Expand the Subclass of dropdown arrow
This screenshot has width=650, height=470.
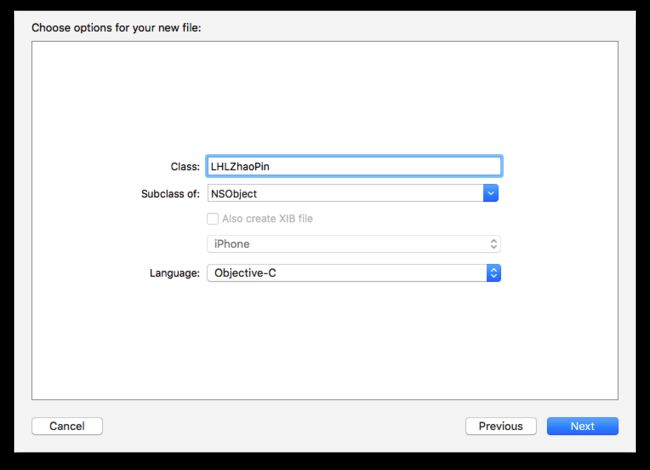pyautogui.click(x=490, y=193)
